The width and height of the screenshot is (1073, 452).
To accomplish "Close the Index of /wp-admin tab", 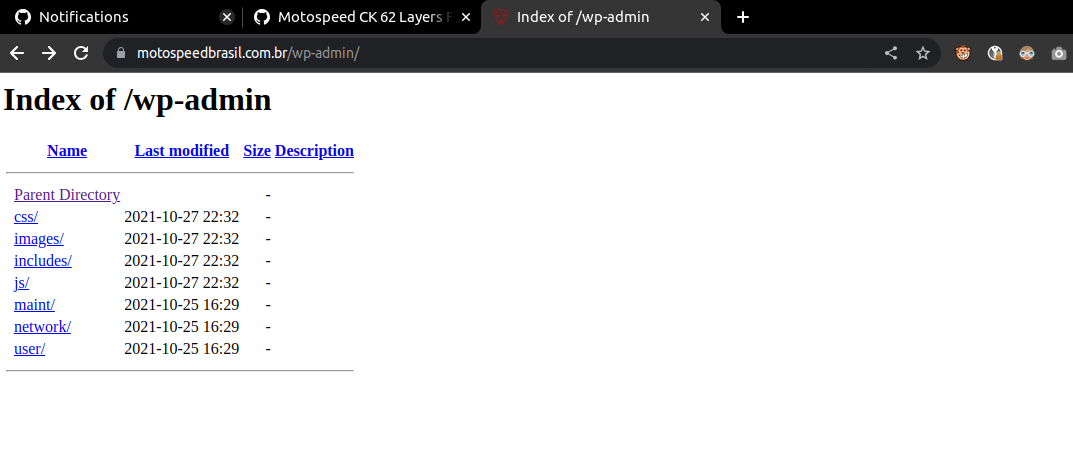I will coord(705,17).
